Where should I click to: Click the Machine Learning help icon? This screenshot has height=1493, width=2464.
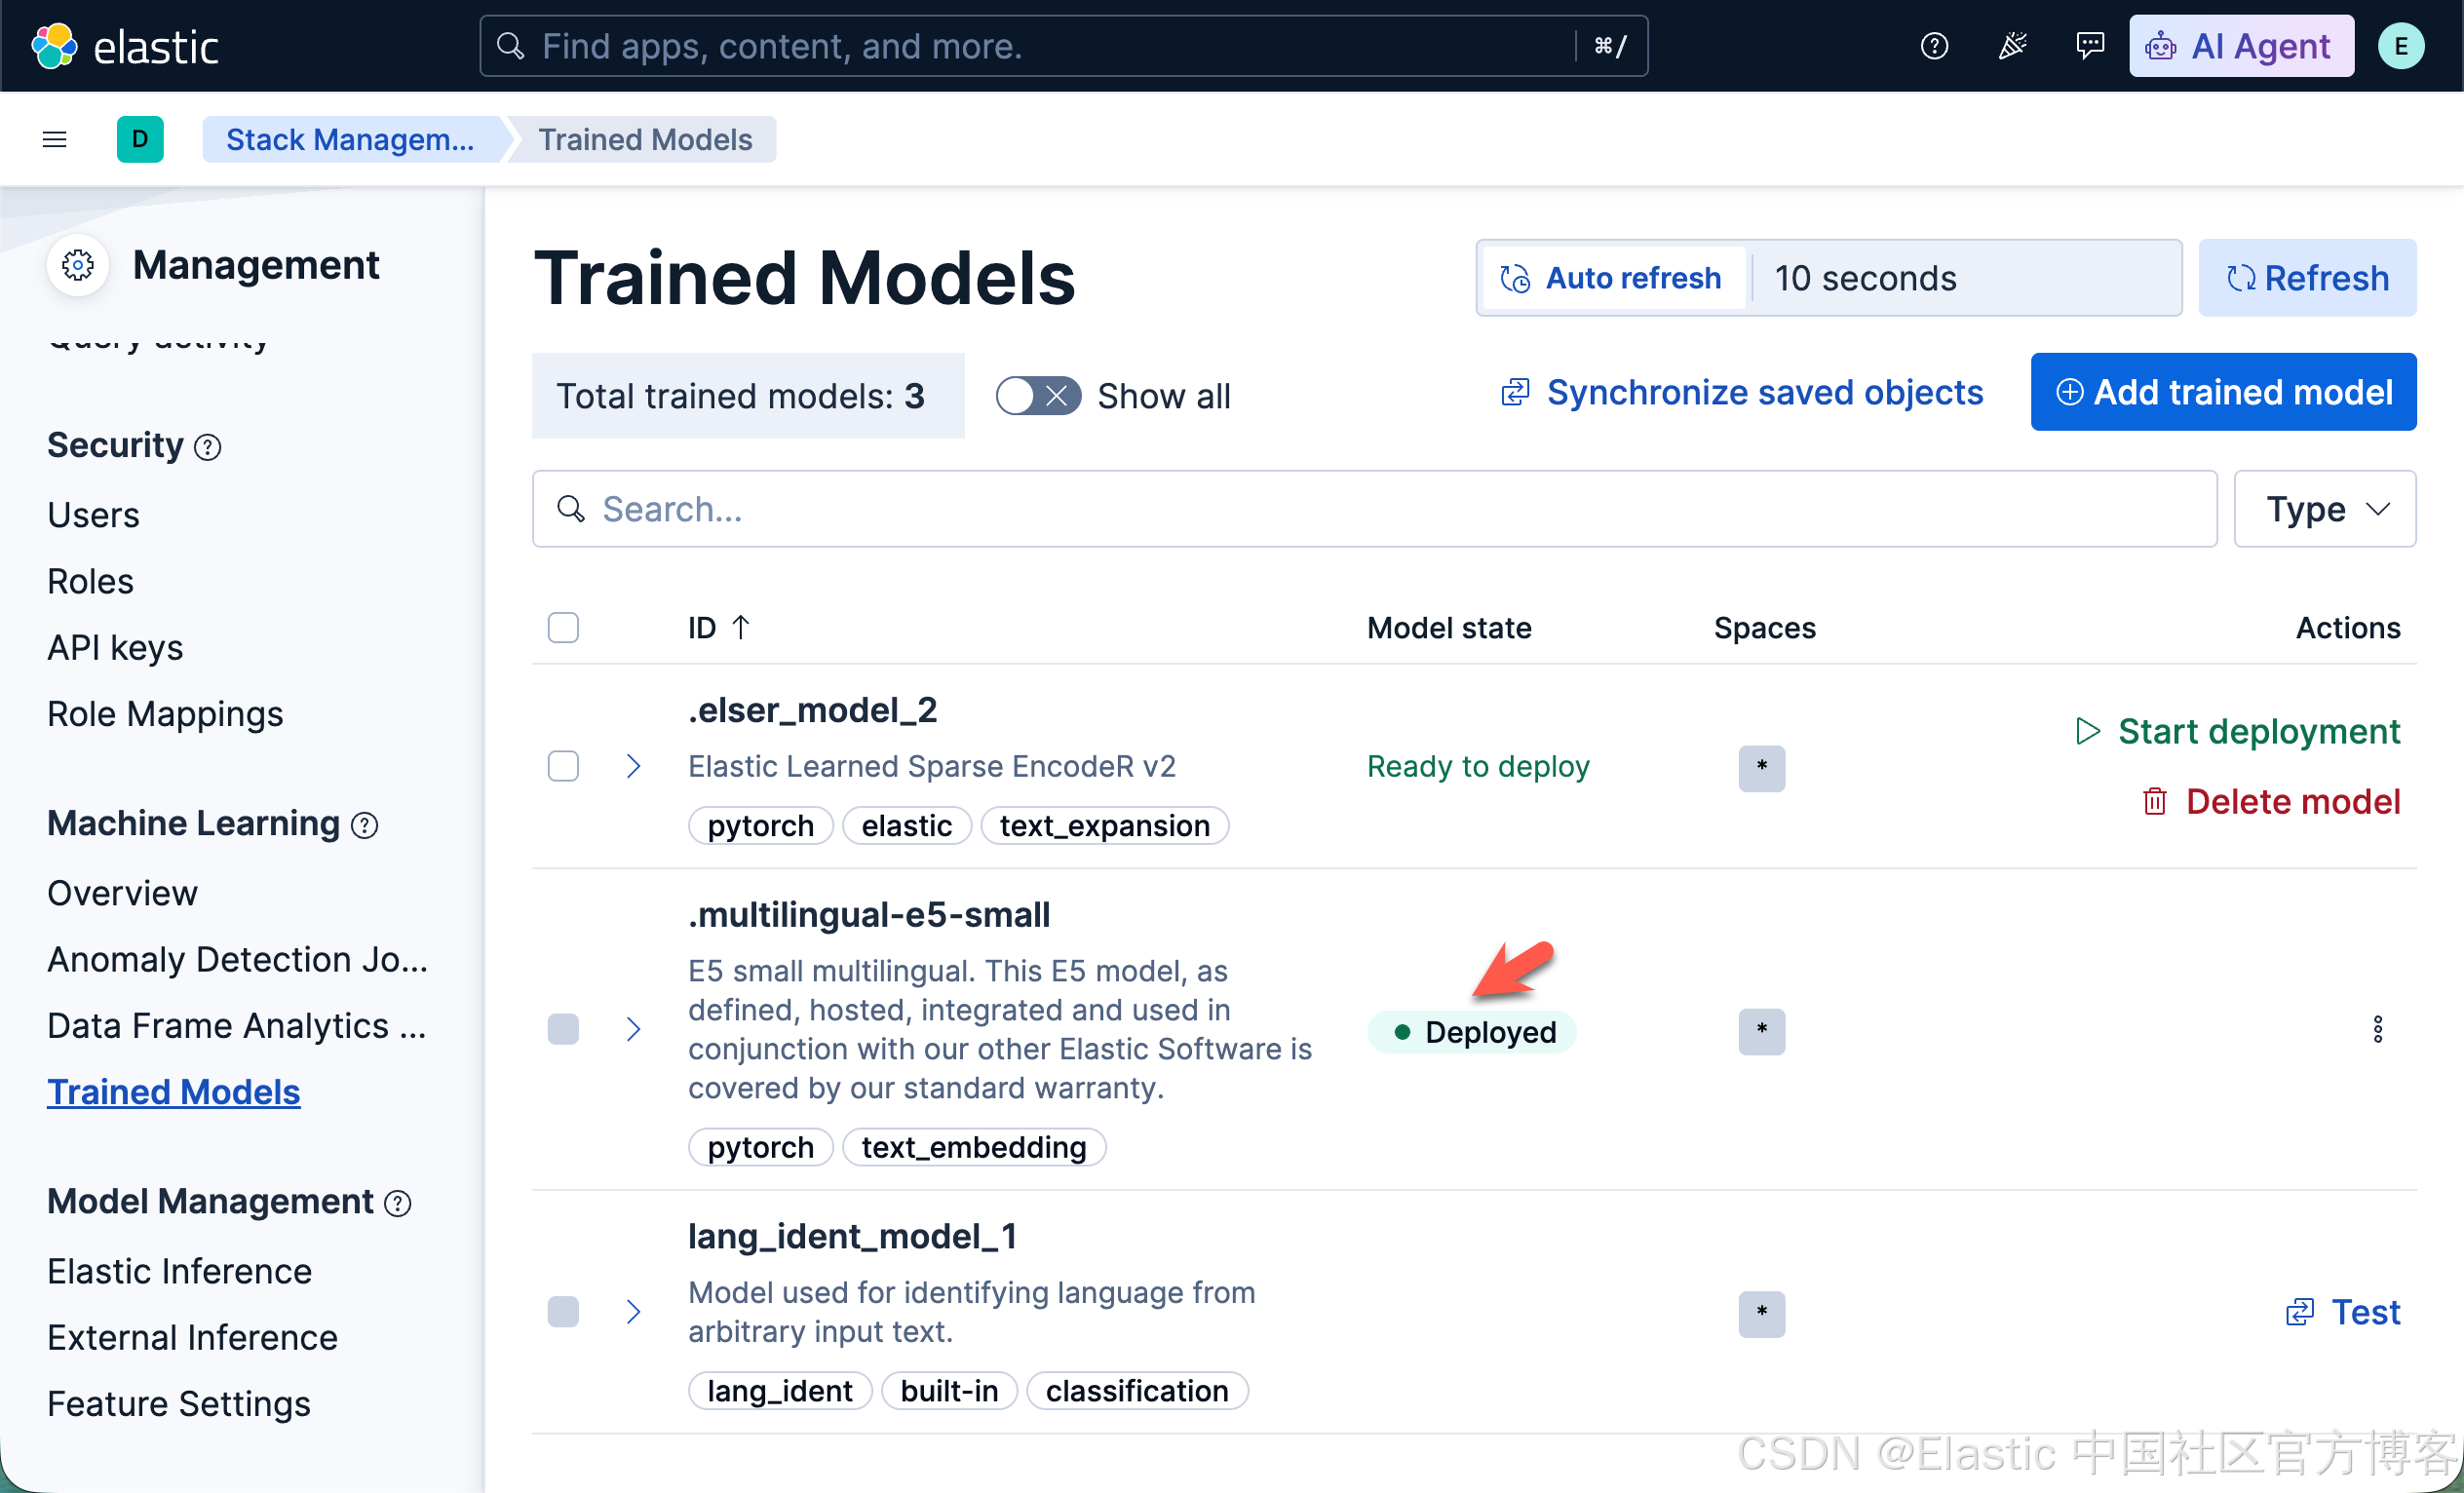(x=365, y=825)
